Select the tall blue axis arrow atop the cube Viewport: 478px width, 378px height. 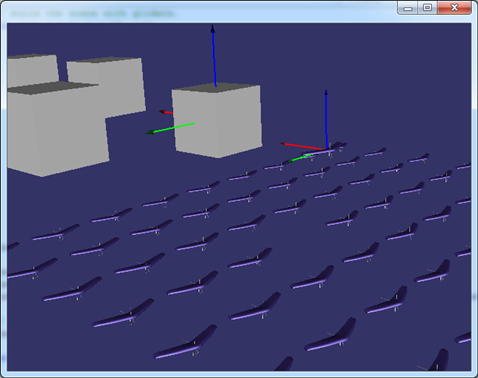[214, 56]
